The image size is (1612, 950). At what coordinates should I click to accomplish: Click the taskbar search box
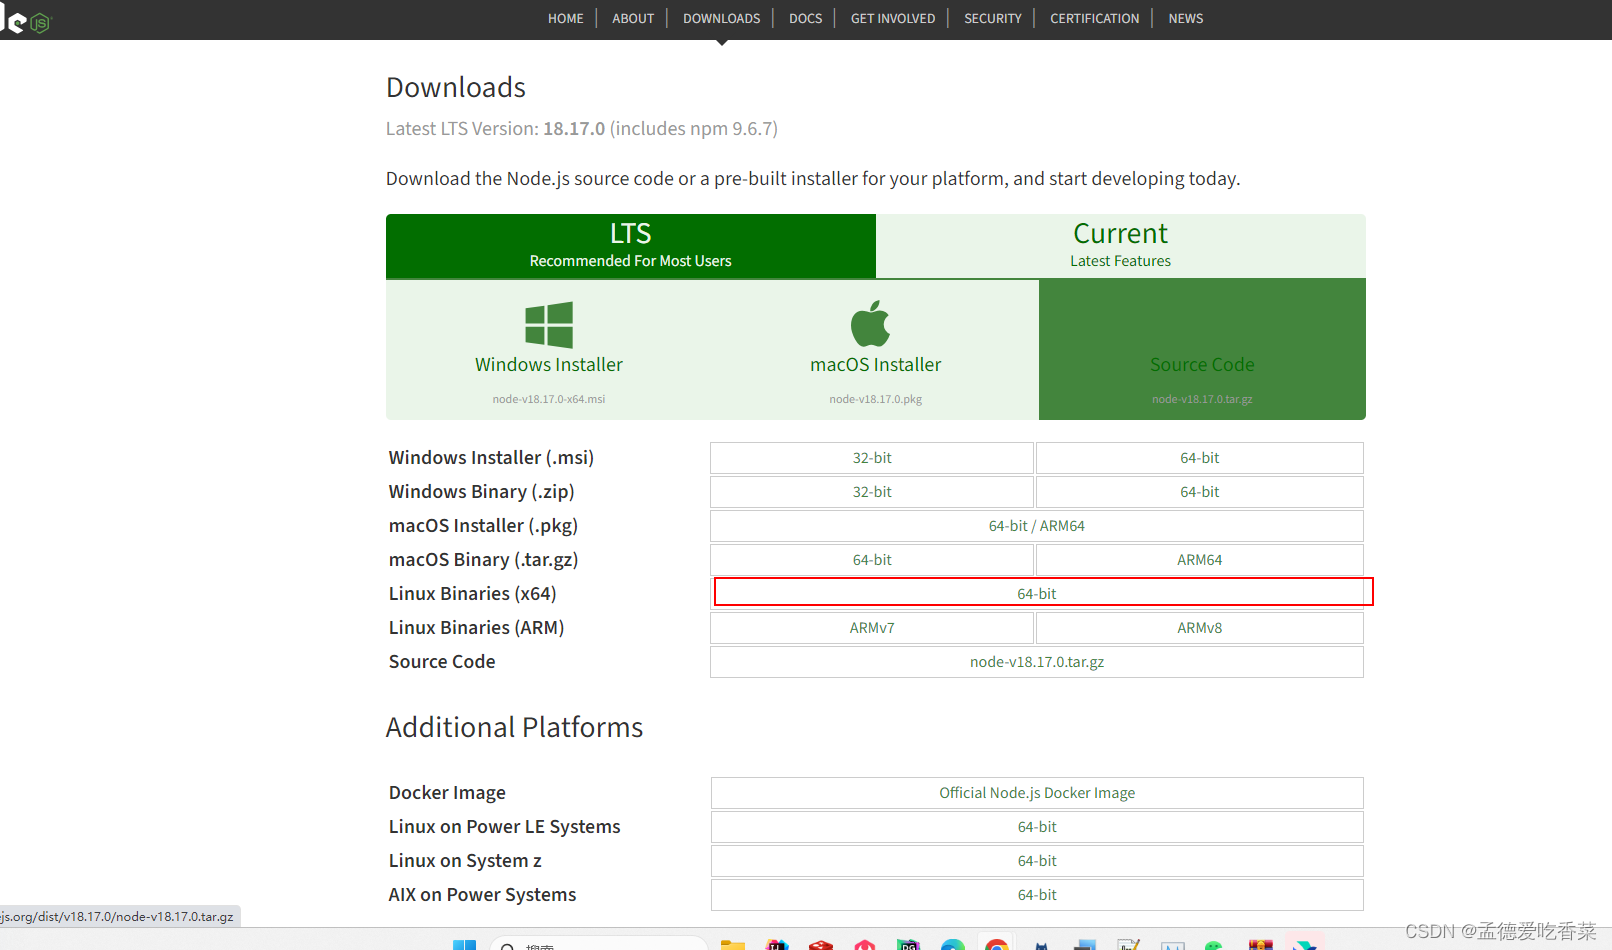tap(598, 945)
